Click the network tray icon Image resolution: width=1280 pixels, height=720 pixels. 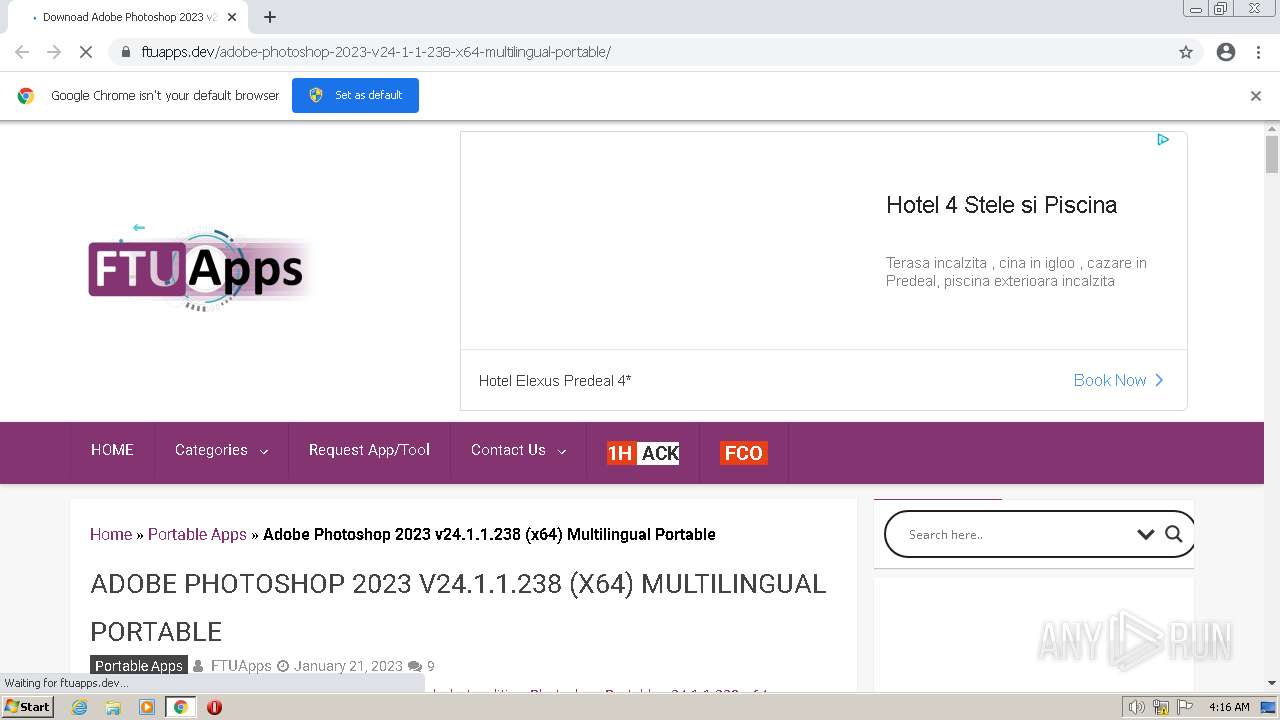(1161, 707)
